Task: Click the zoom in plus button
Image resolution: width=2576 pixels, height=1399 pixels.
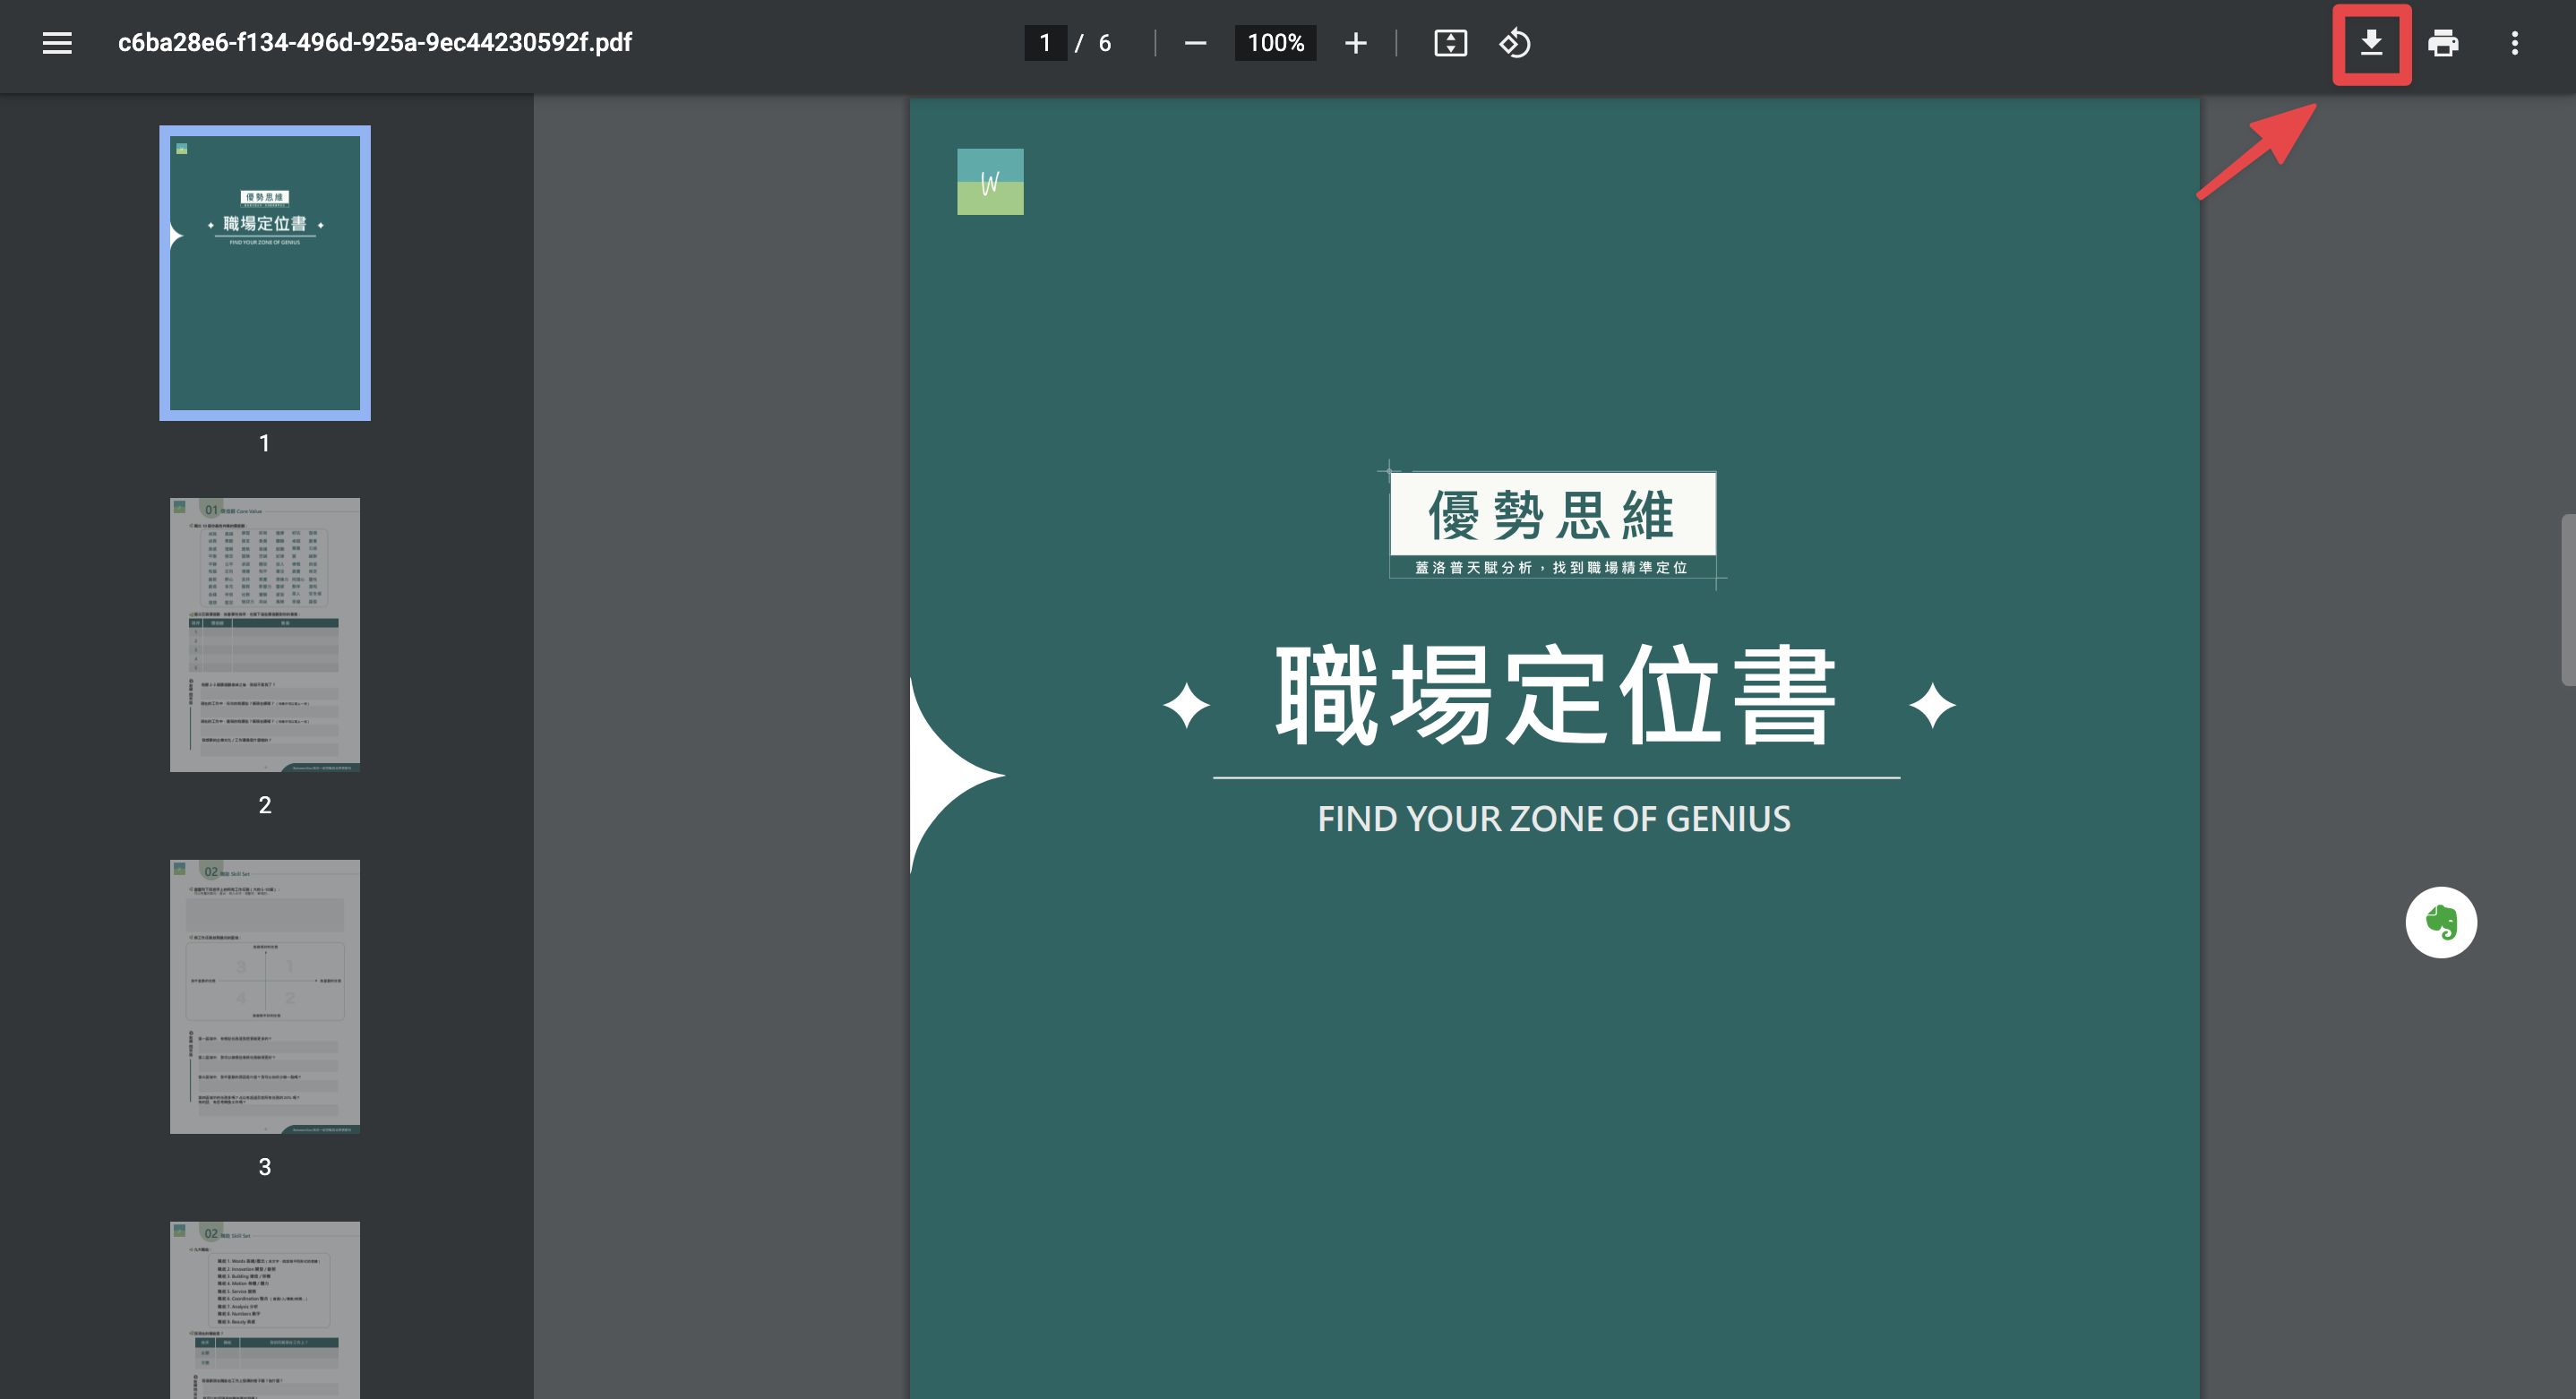Action: 1356,43
